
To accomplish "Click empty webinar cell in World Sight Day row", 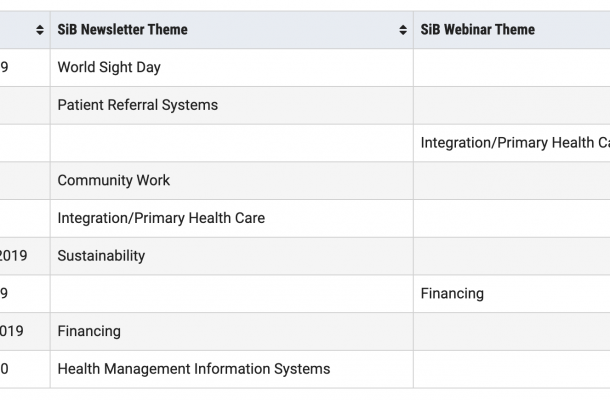I will click(512, 67).
